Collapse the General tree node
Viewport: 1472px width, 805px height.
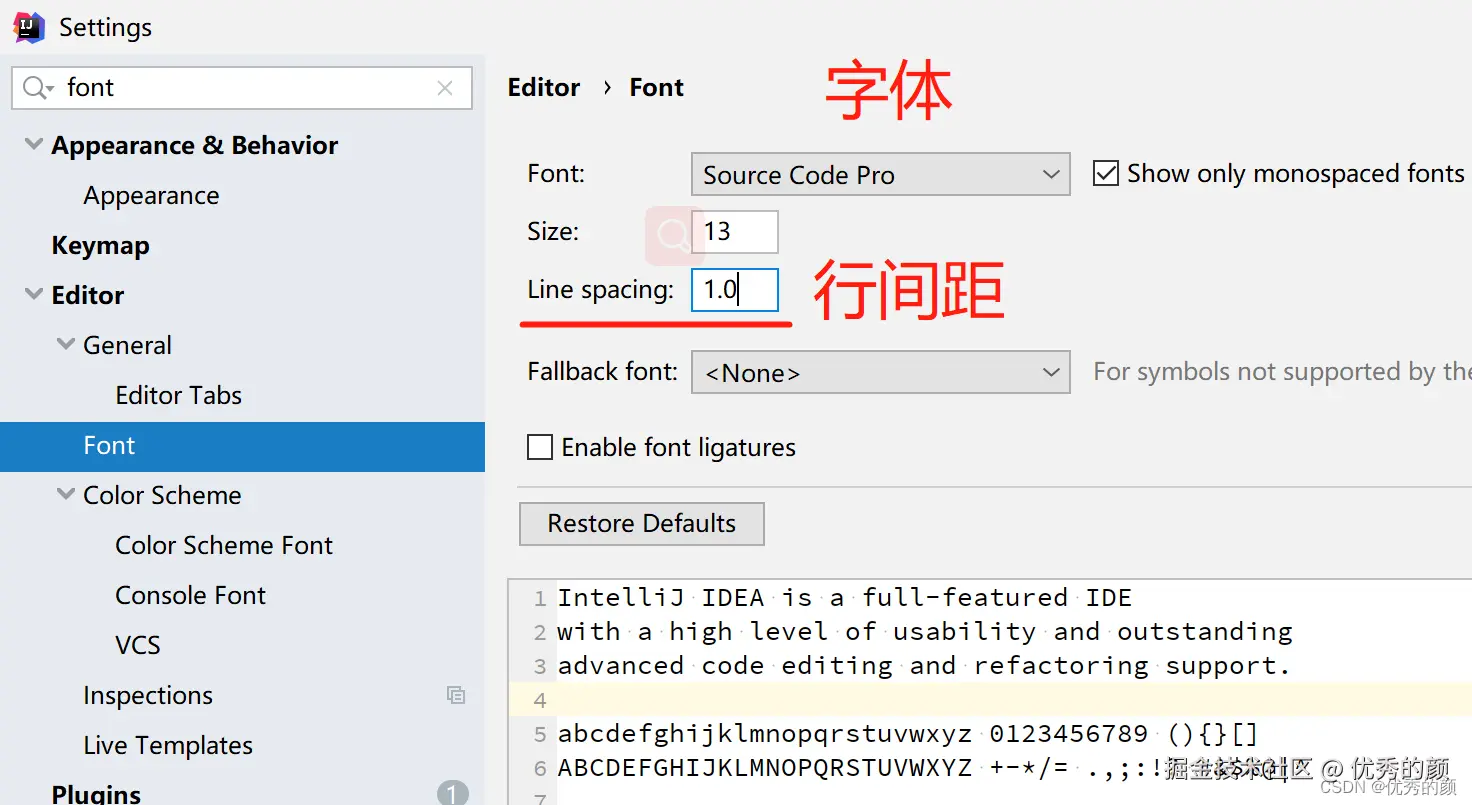click(x=66, y=345)
